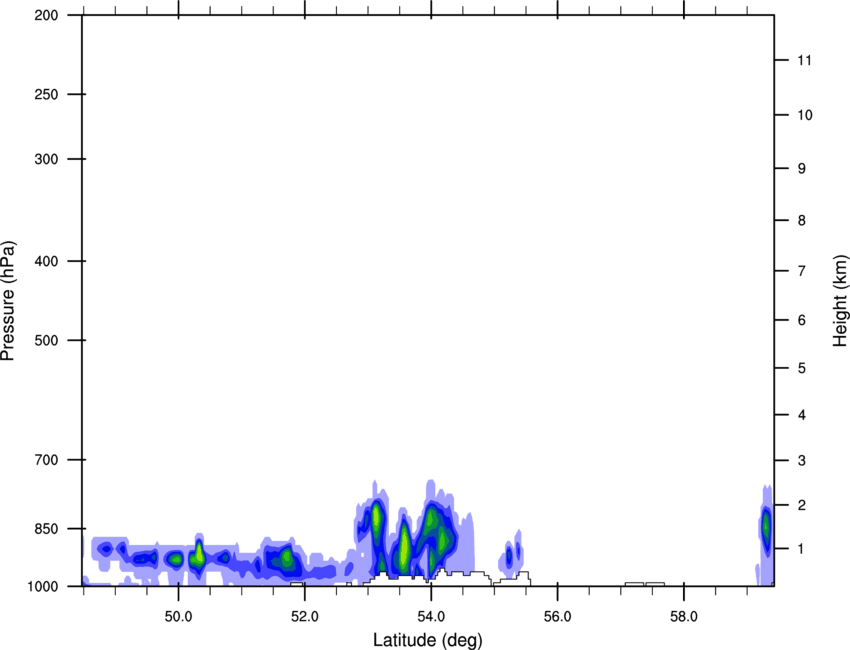Click the 850 pressure tick label
The image size is (850, 650).
click(x=46, y=529)
